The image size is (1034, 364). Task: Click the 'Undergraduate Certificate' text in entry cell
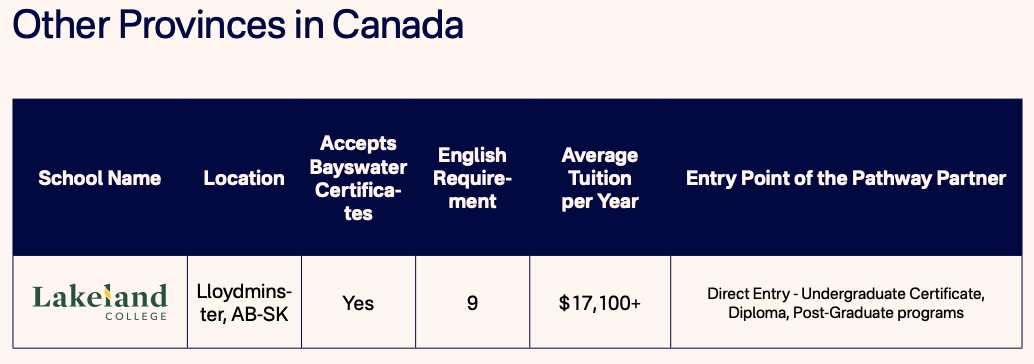(893, 293)
